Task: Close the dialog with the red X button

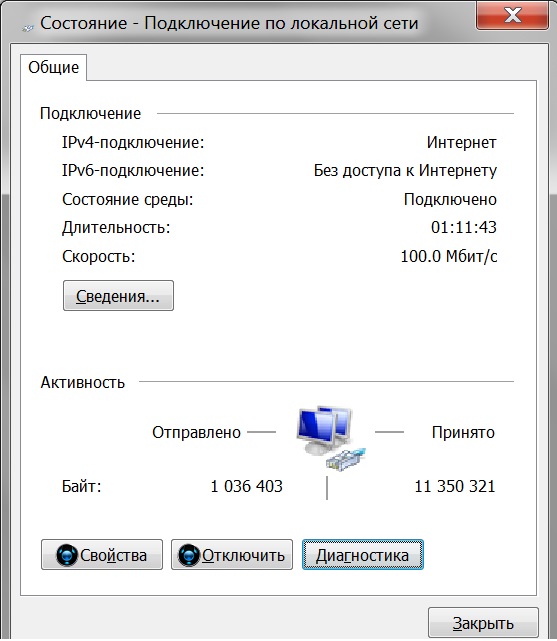Action: coord(512,16)
